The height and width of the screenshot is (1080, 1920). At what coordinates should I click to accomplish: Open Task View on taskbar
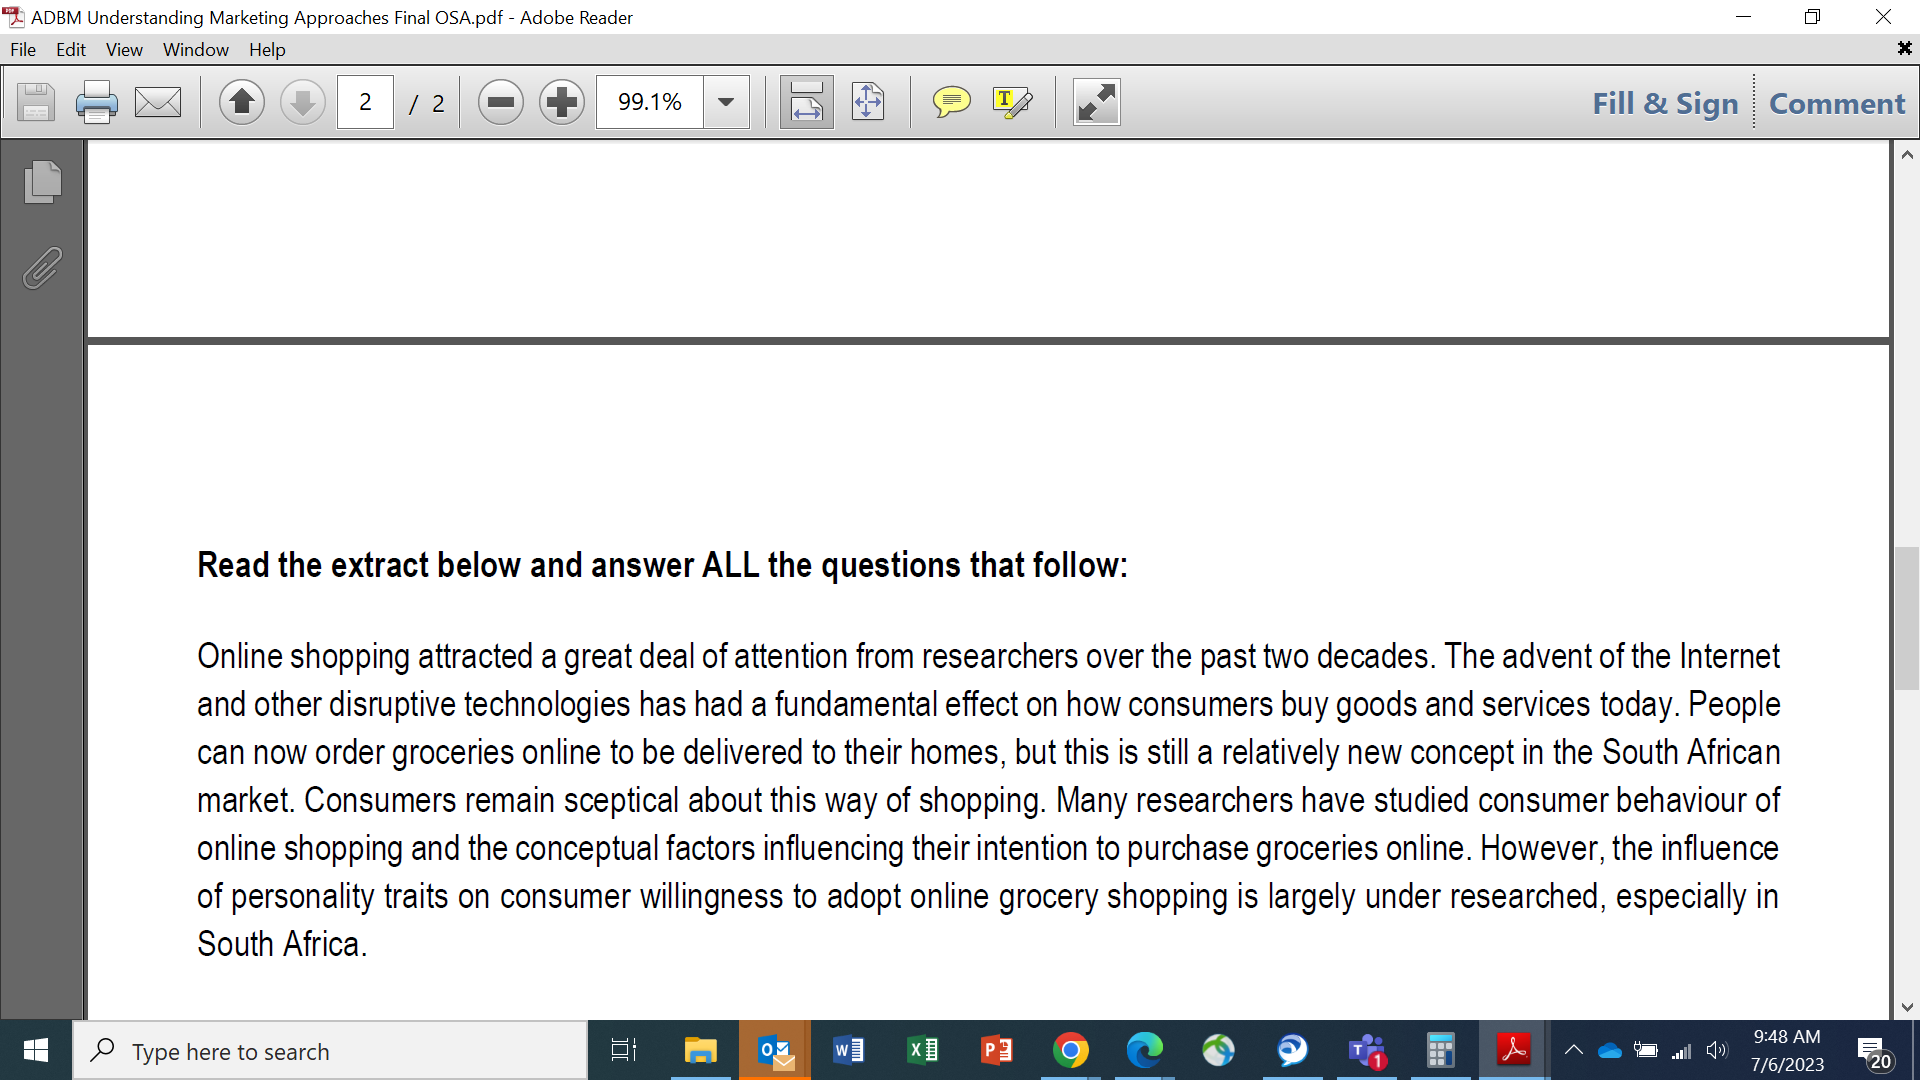click(x=624, y=1050)
